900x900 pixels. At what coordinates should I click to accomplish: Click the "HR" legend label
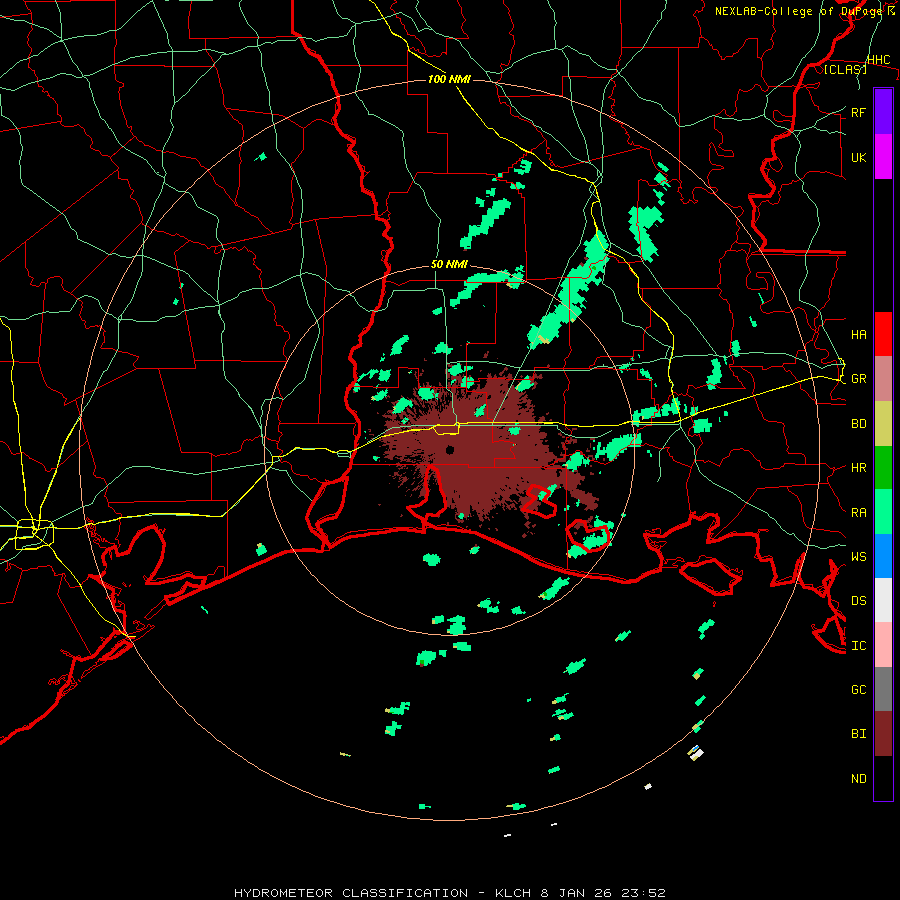(858, 468)
